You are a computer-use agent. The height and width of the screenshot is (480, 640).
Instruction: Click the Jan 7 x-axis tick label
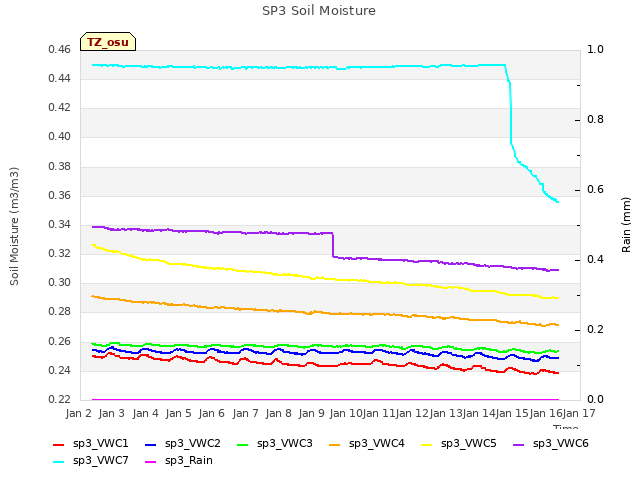coord(245,413)
